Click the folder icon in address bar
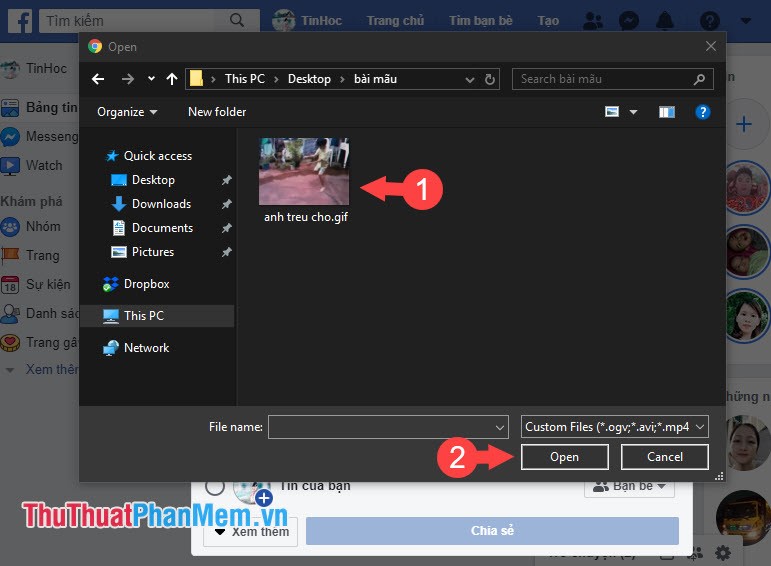Image resolution: width=771 pixels, height=566 pixels. (196, 79)
